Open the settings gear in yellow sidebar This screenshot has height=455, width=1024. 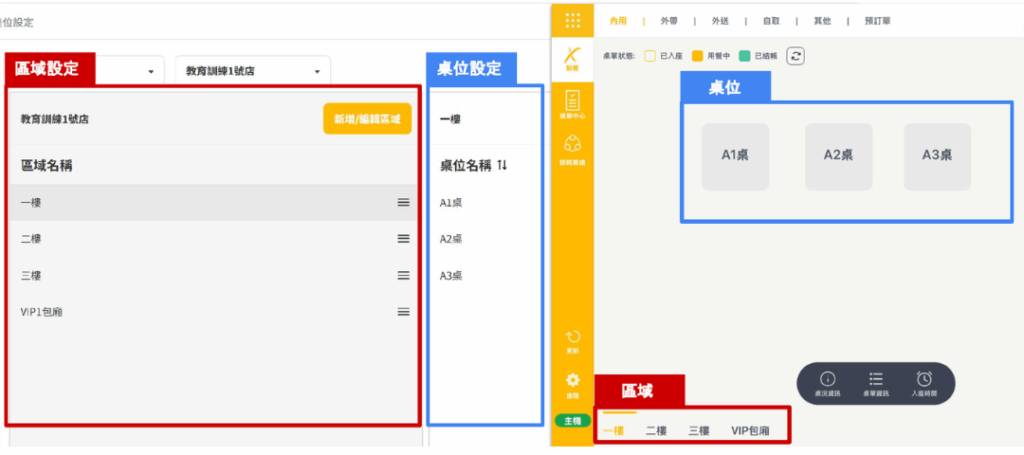click(572, 383)
